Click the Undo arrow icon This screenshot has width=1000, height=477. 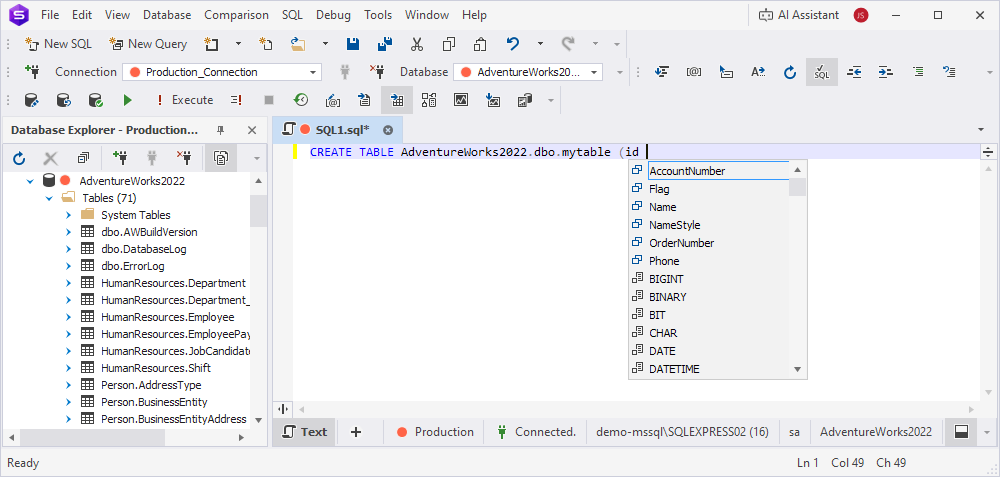513,44
